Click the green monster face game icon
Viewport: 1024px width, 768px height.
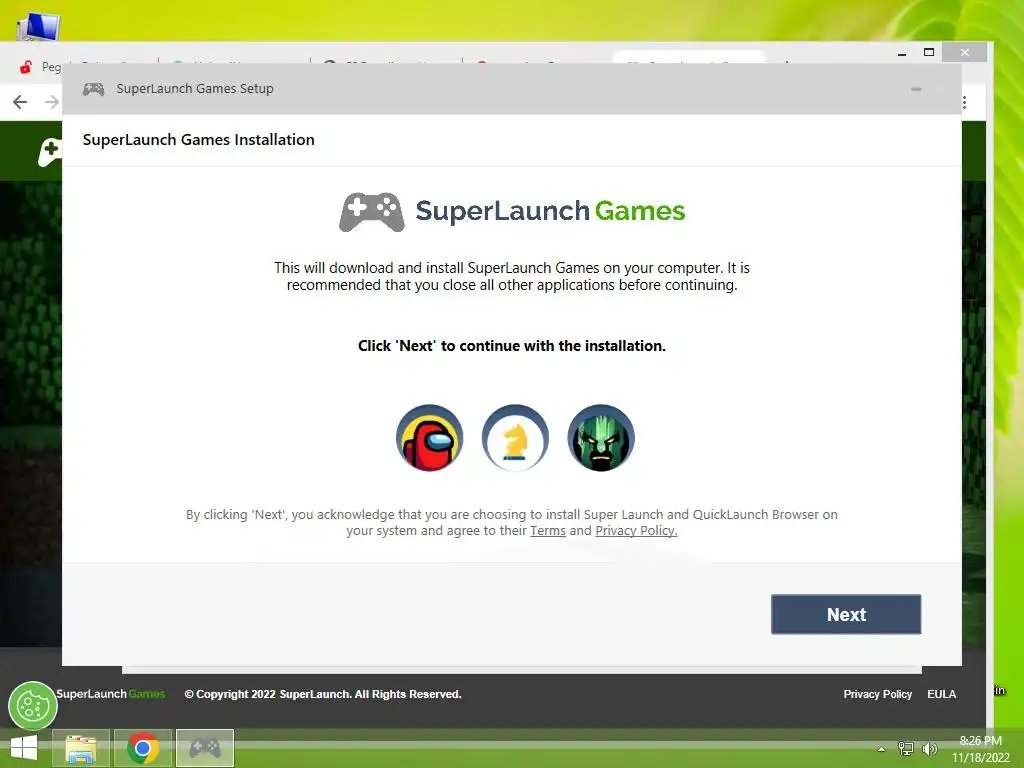pyautogui.click(x=601, y=438)
